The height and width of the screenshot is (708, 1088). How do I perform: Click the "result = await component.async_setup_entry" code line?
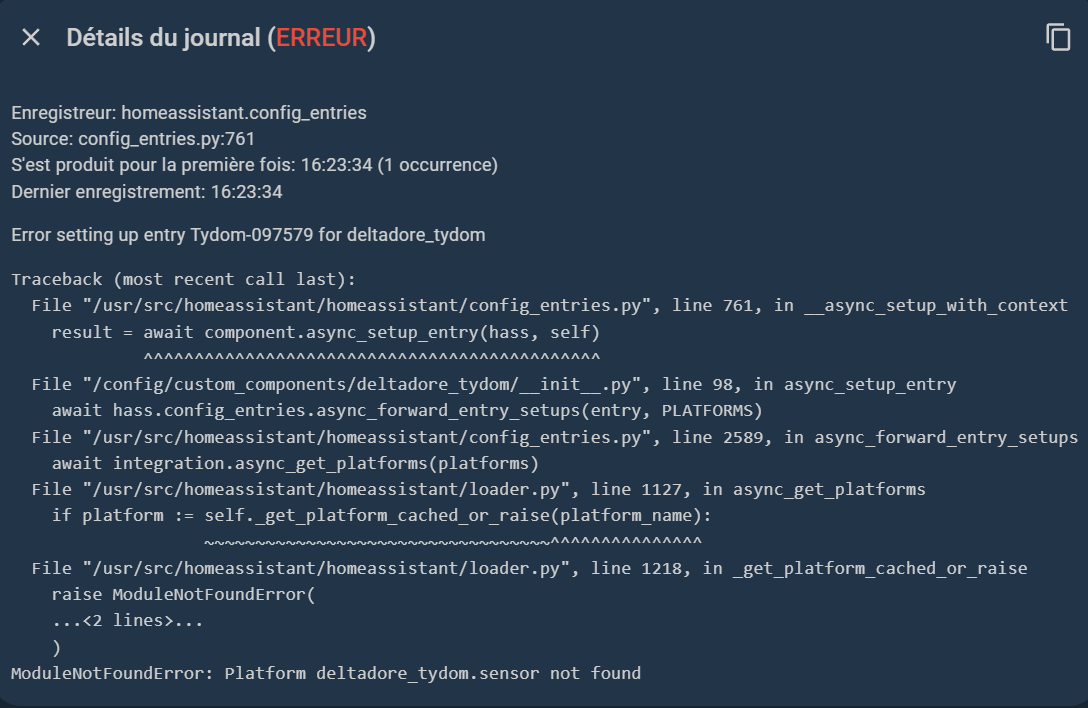point(325,332)
